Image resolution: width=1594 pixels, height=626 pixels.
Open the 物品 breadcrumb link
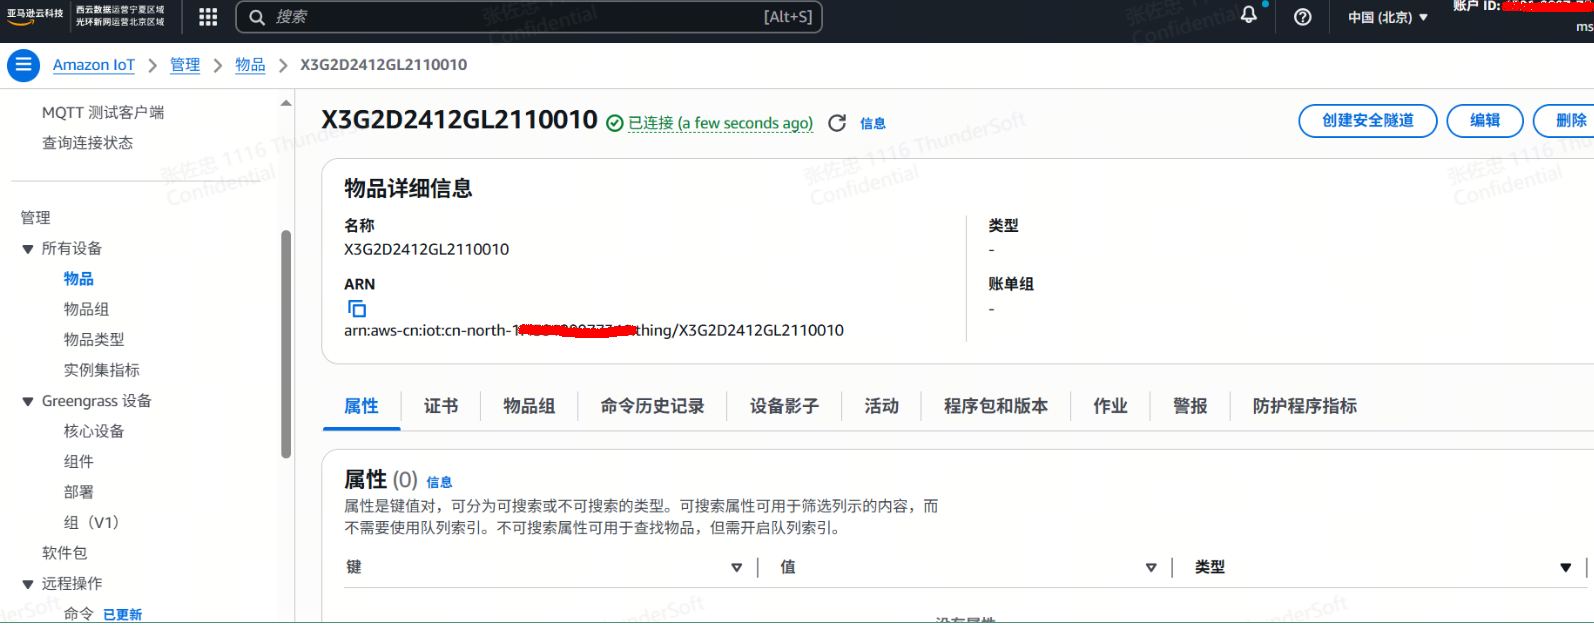pos(250,65)
